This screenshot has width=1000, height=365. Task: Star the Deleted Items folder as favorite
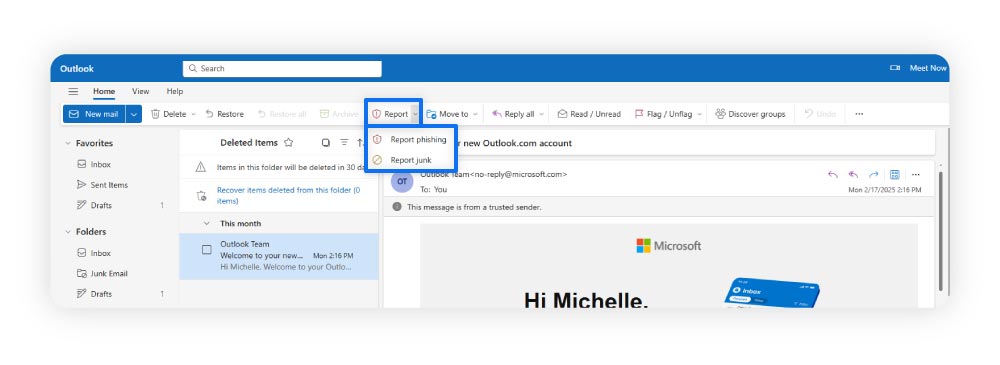tap(288, 143)
